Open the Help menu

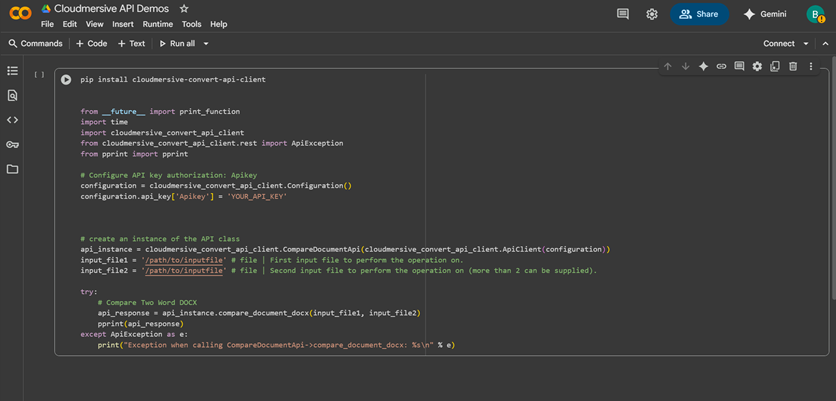tap(219, 24)
